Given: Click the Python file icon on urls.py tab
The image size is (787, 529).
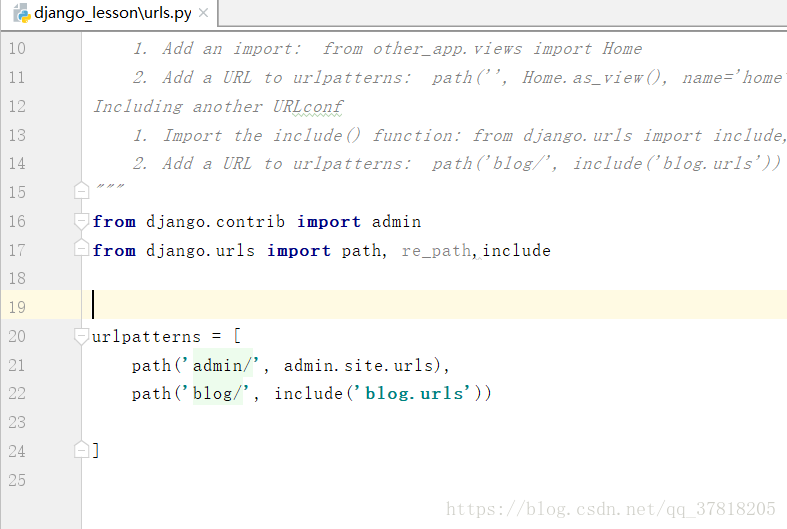Looking at the screenshot, I should 22,13.
